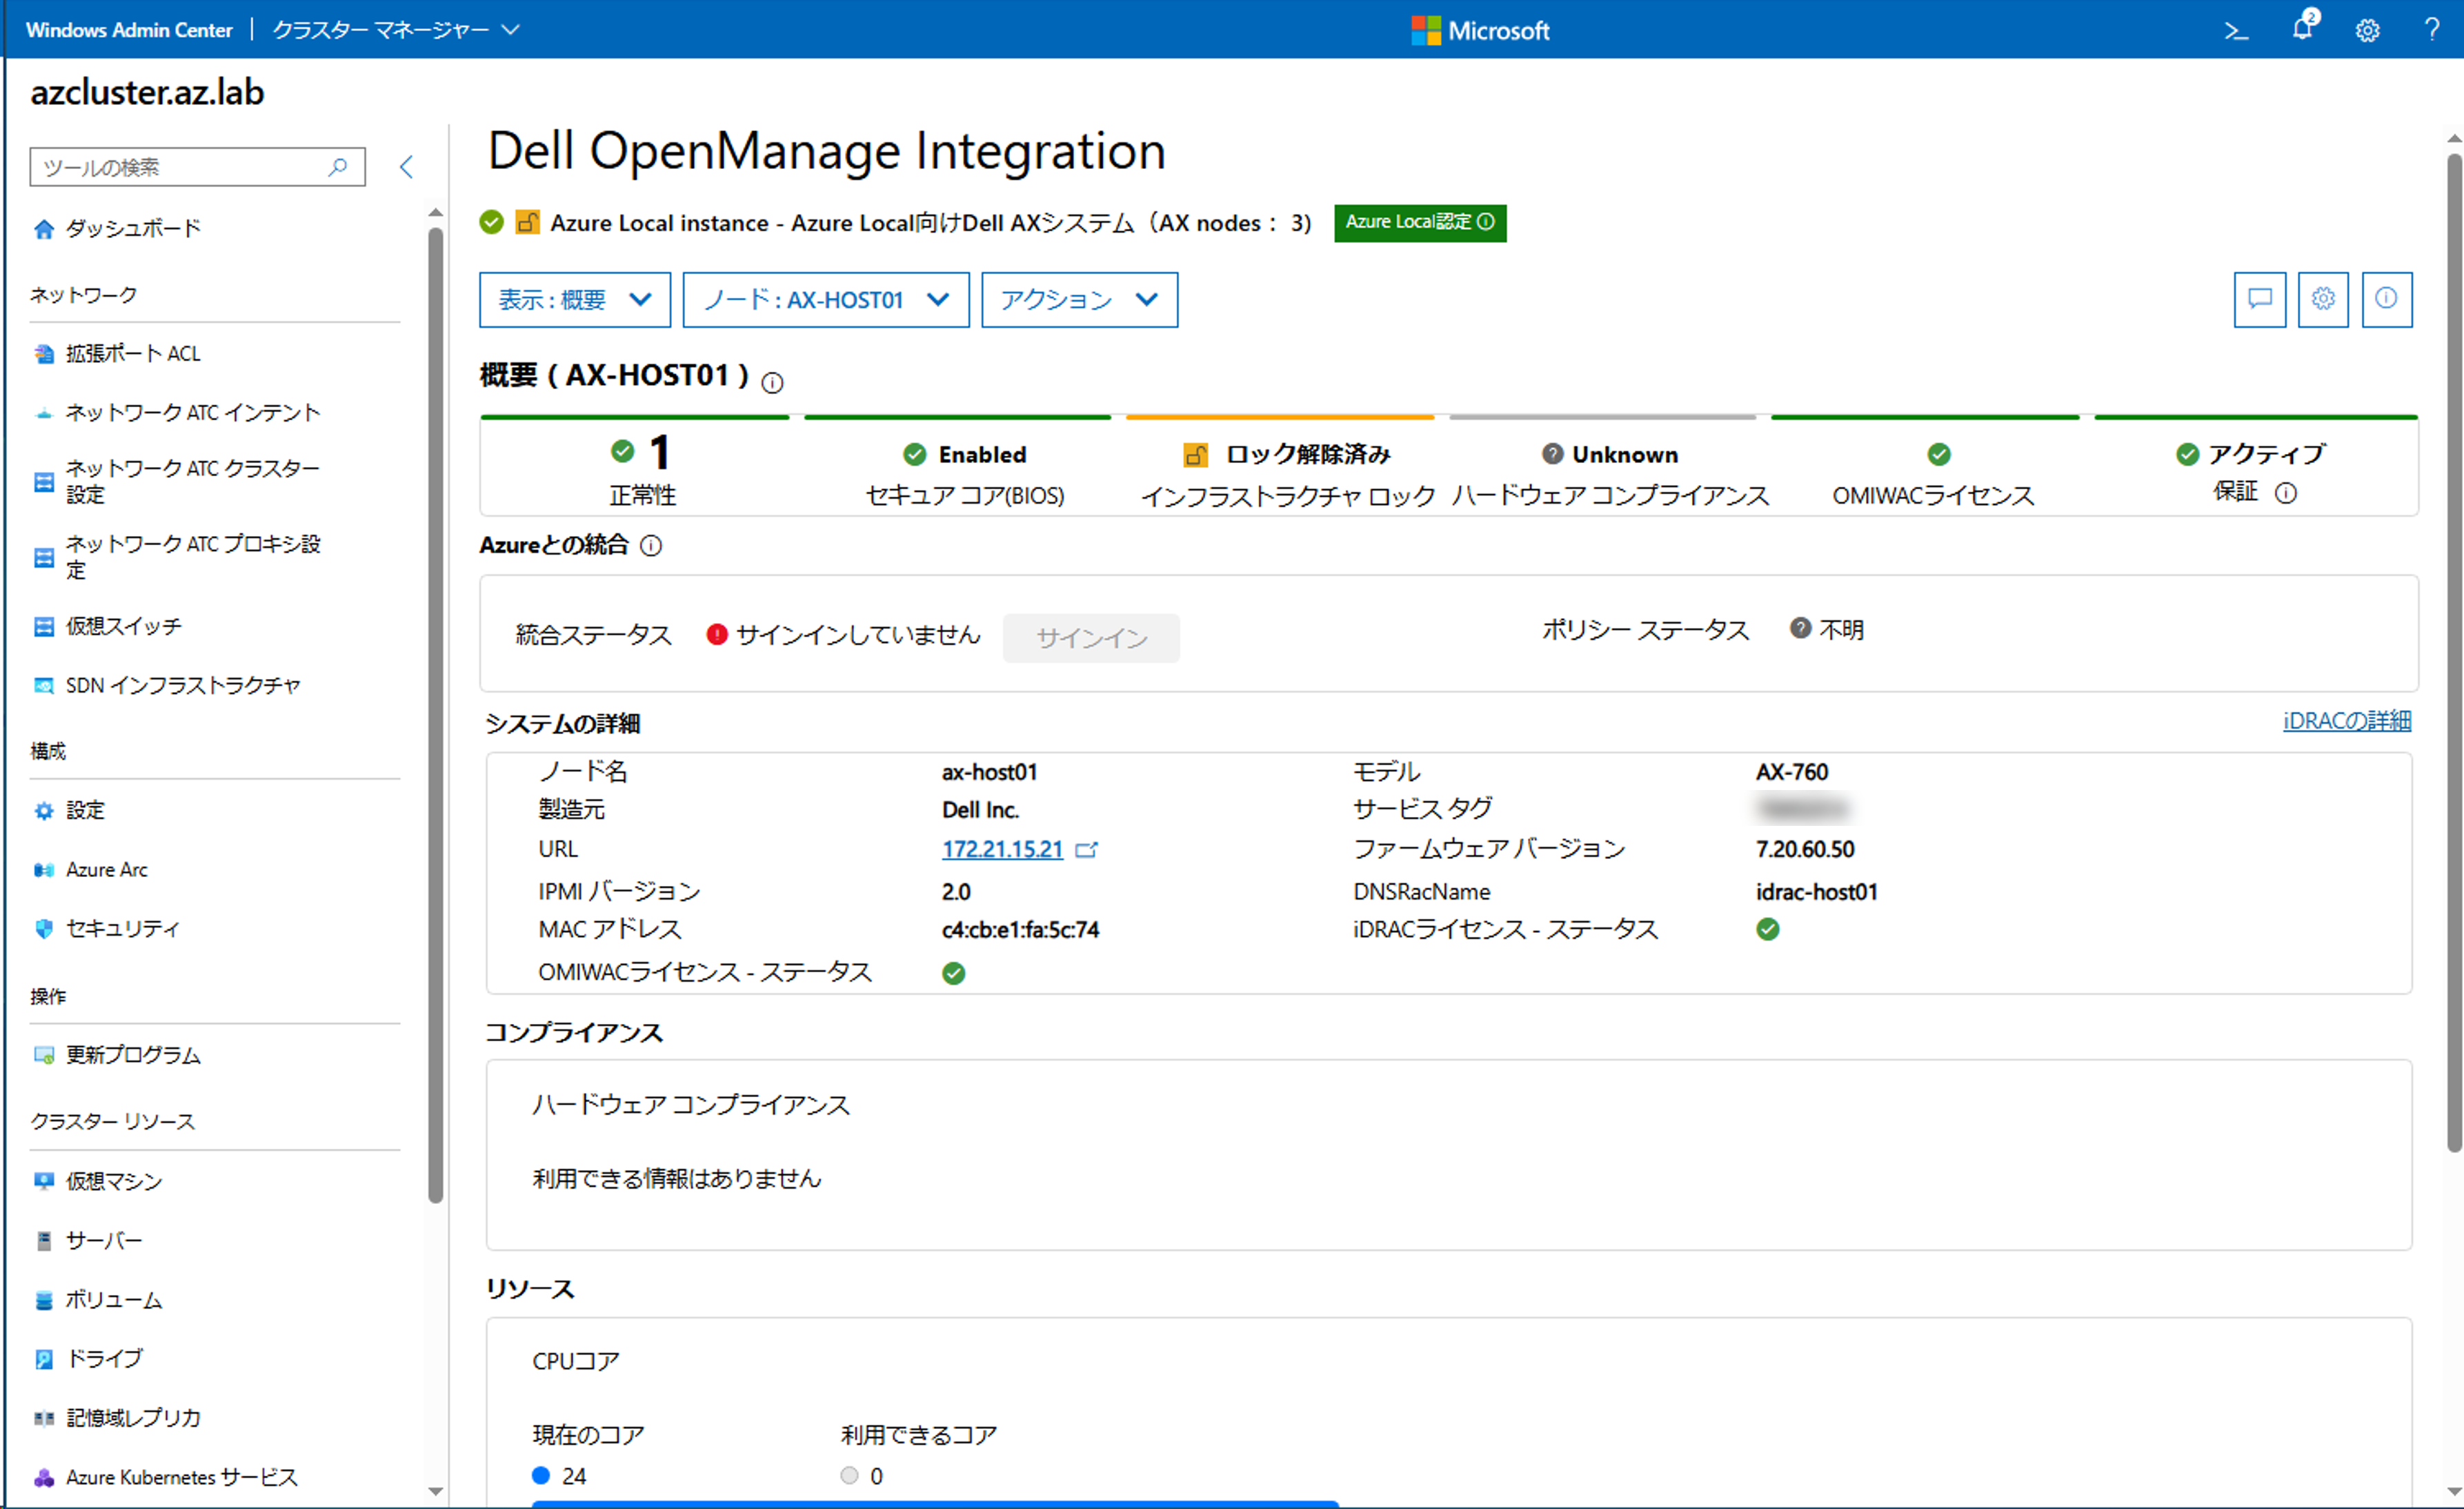2464x1509 pixels.
Task: Open the feedback comment icon button
Action: pos(2259,299)
